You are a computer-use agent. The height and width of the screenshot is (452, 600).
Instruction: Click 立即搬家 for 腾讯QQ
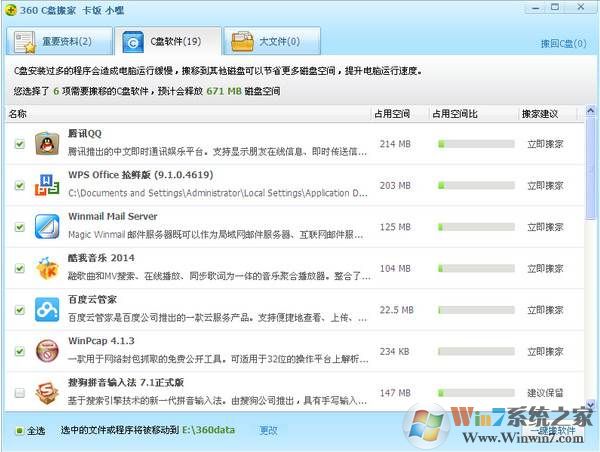point(545,144)
